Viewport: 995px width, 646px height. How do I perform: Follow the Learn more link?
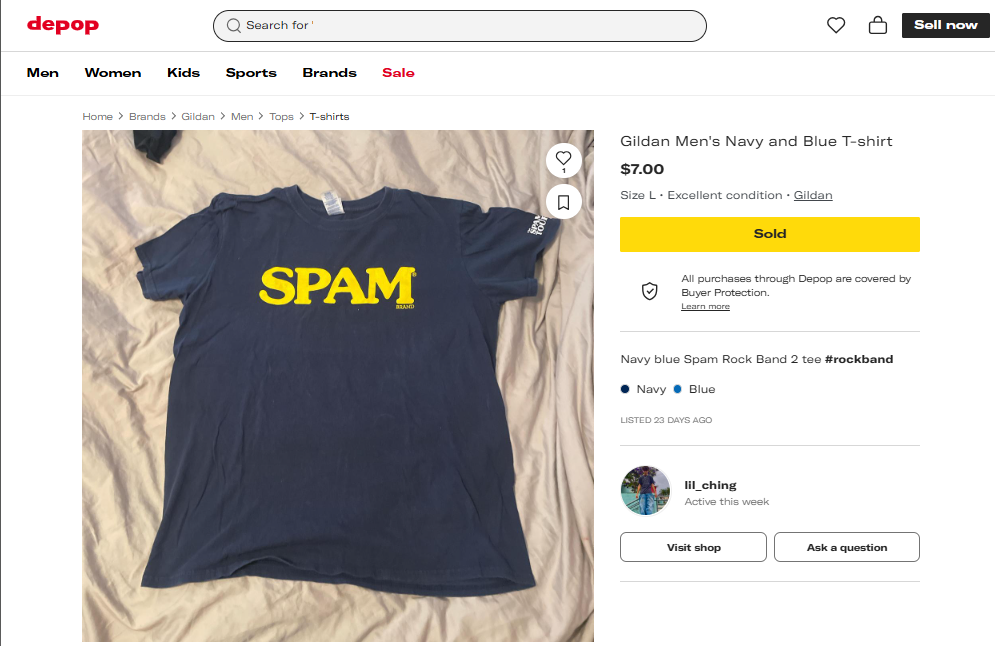[705, 306]
